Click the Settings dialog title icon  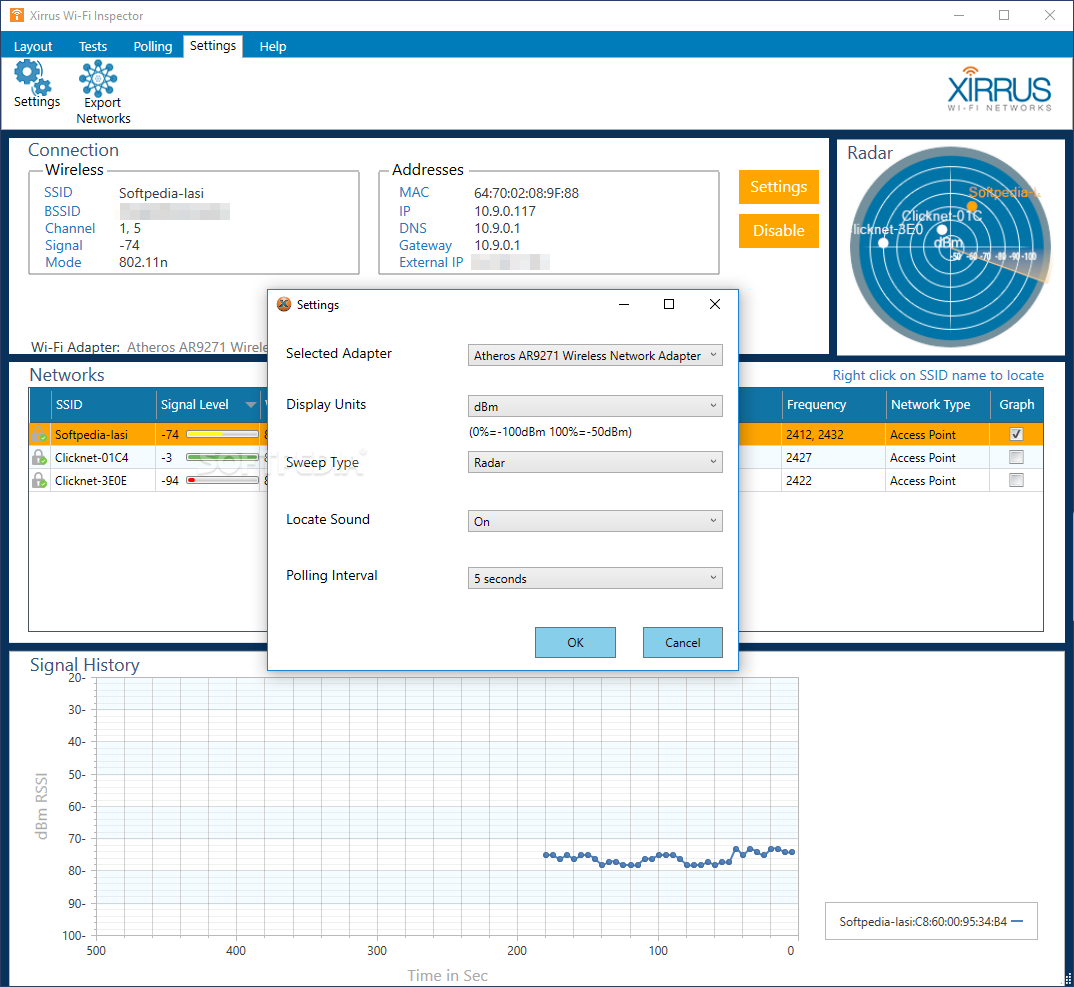(x=284, y=304)
